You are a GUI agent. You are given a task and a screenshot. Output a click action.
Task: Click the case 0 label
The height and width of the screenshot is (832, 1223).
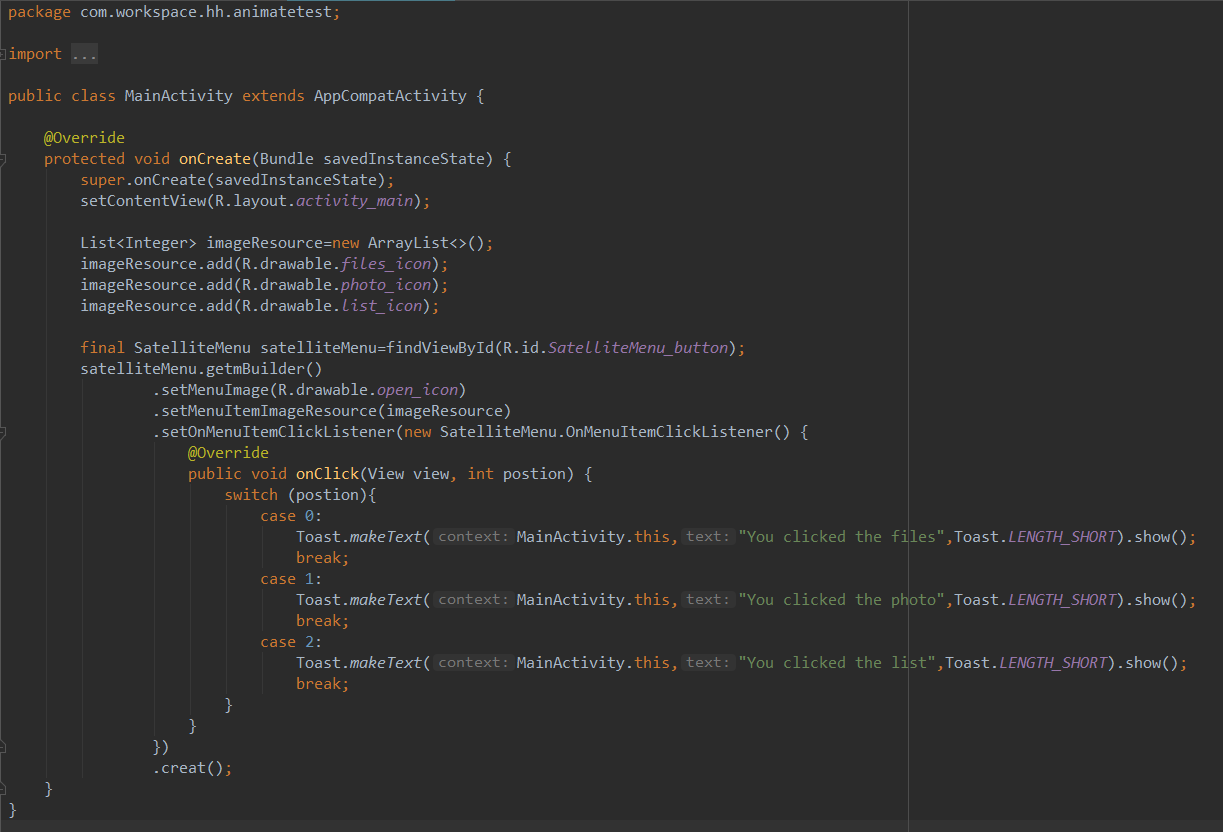[291, 516]
